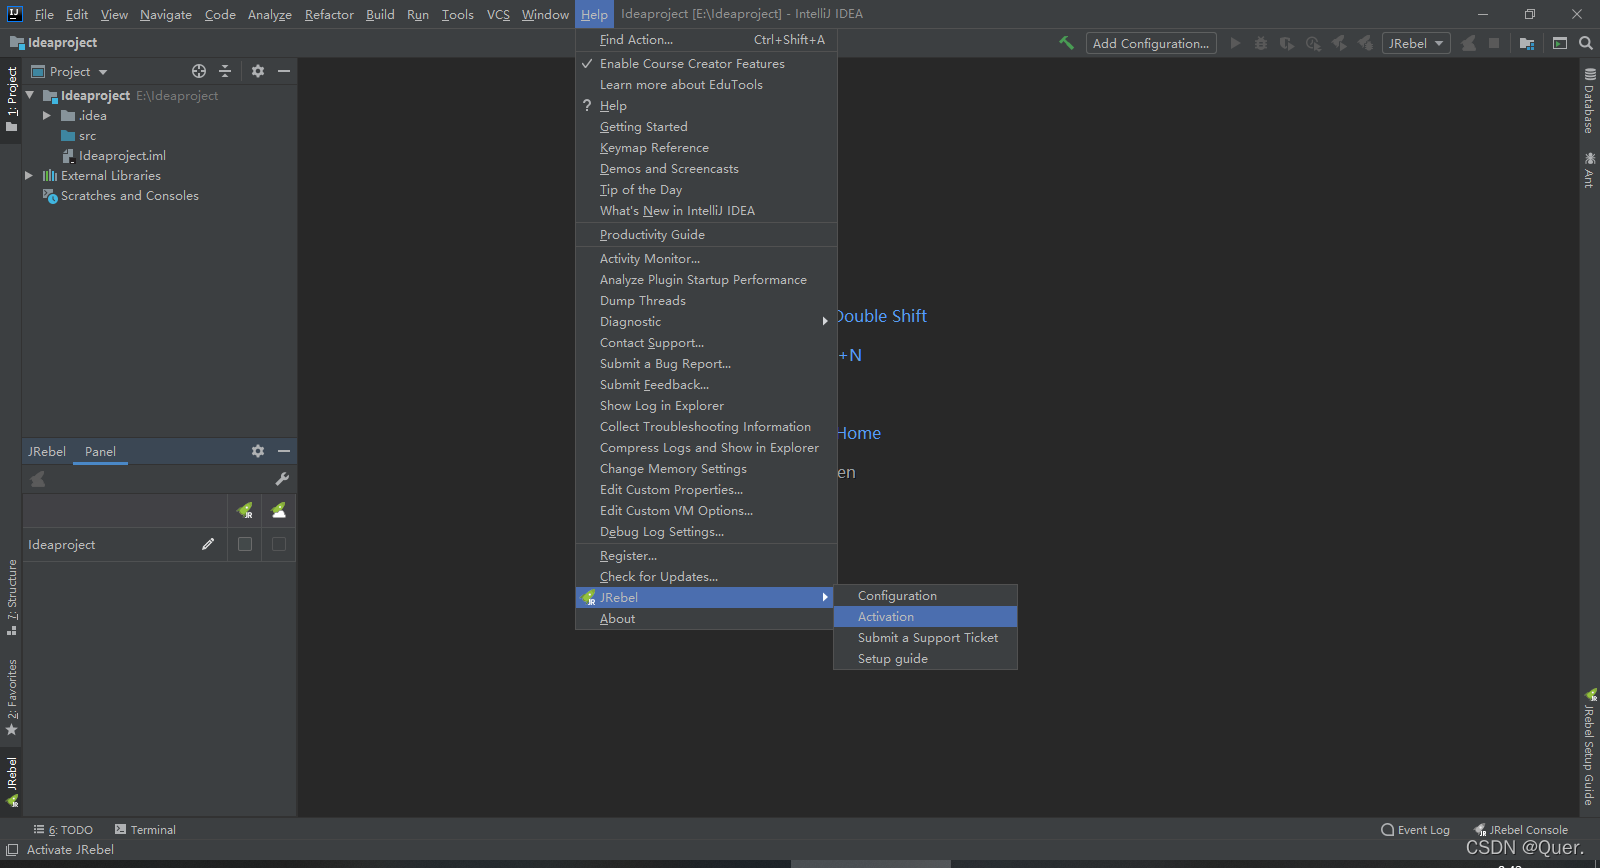
Task: Click the green Build Project hammer icon
Action: [1066, 43]
